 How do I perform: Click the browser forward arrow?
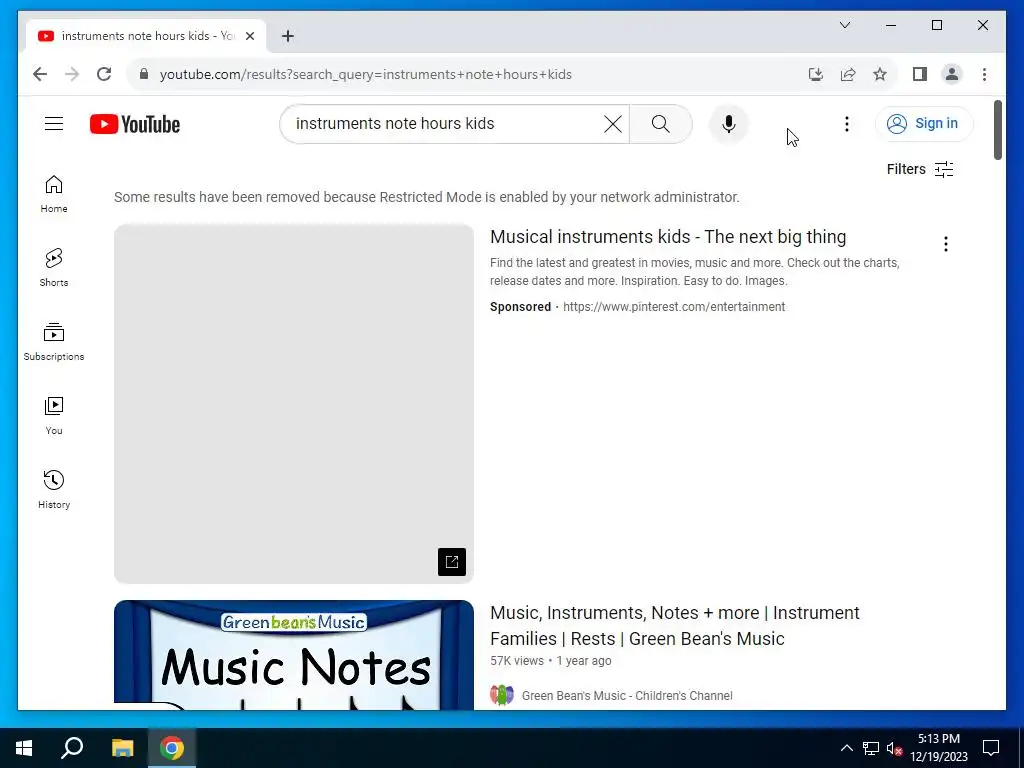(x=72, y=74)
